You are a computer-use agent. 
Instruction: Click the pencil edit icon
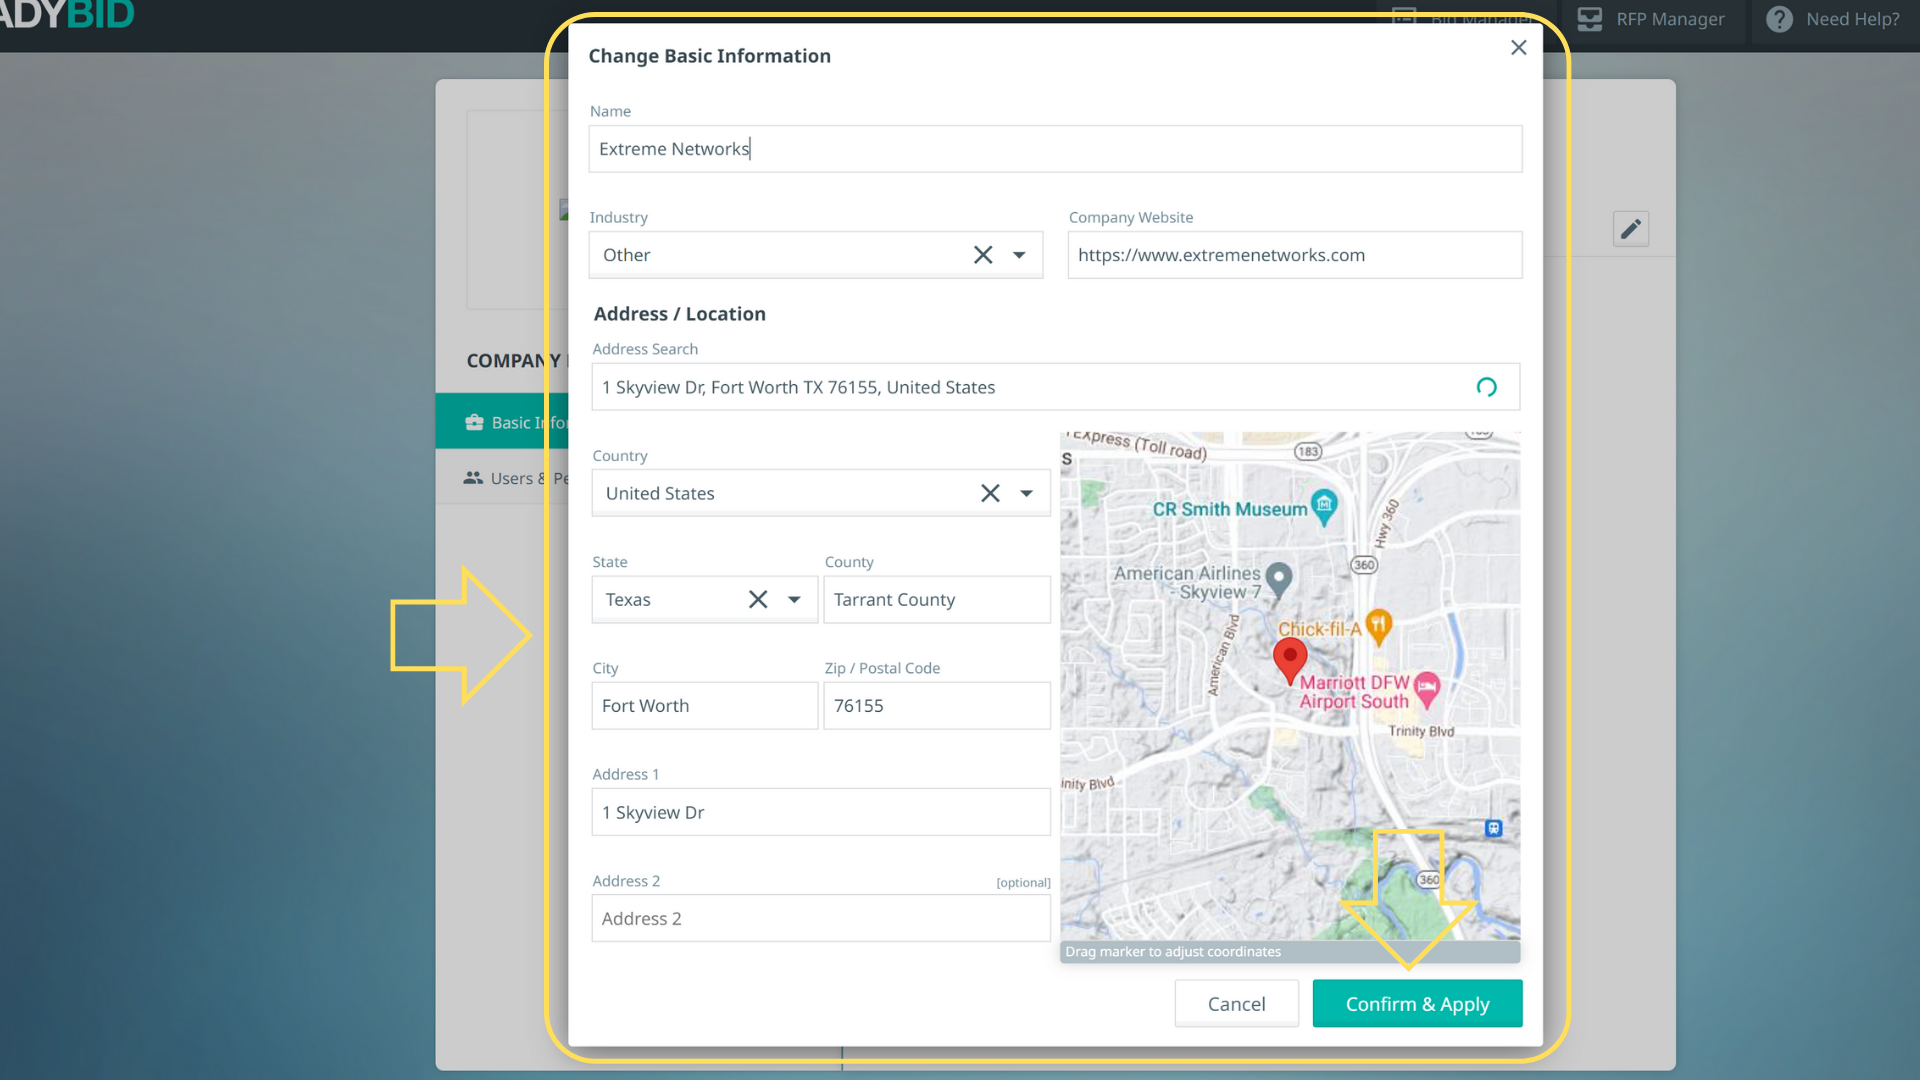coord(1630,229)
